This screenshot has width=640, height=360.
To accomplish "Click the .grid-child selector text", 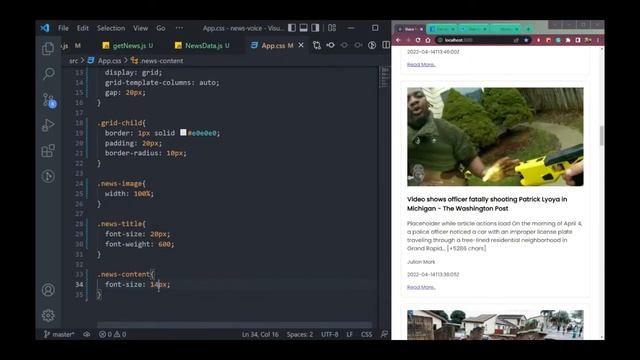I will (x=121, y=123).
